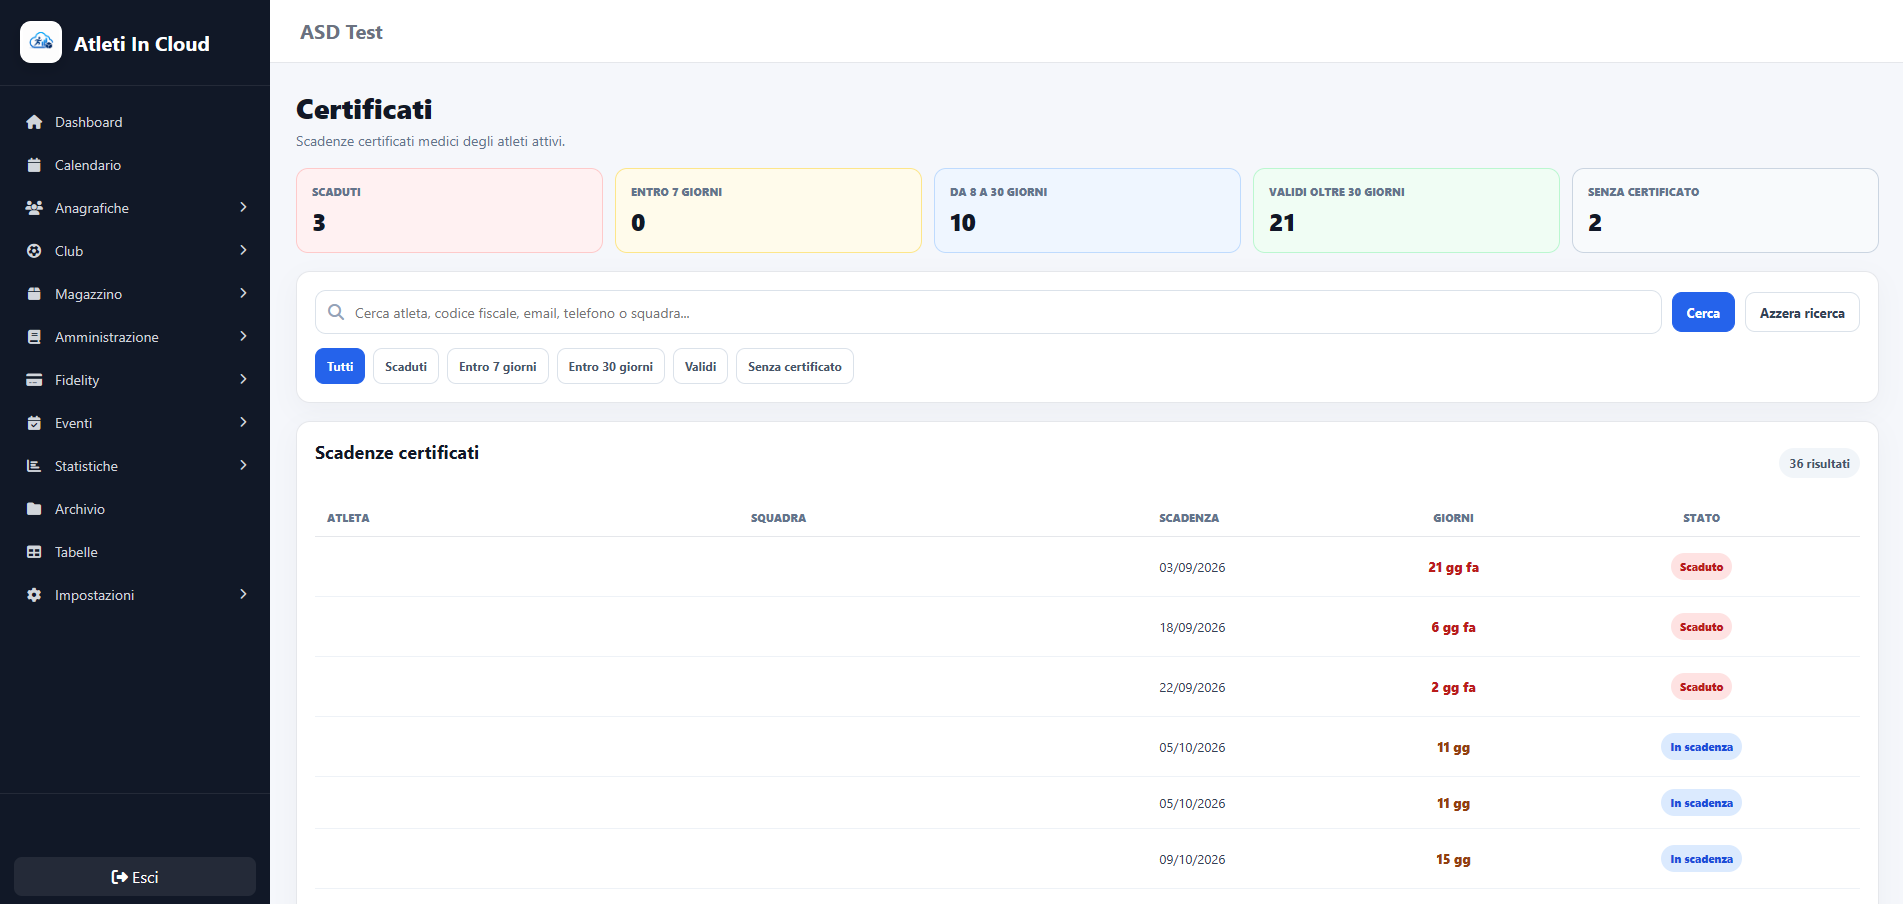Click Azzera ricerca button
Viewport: 1904px width, 904px height.
[1802, 313]
